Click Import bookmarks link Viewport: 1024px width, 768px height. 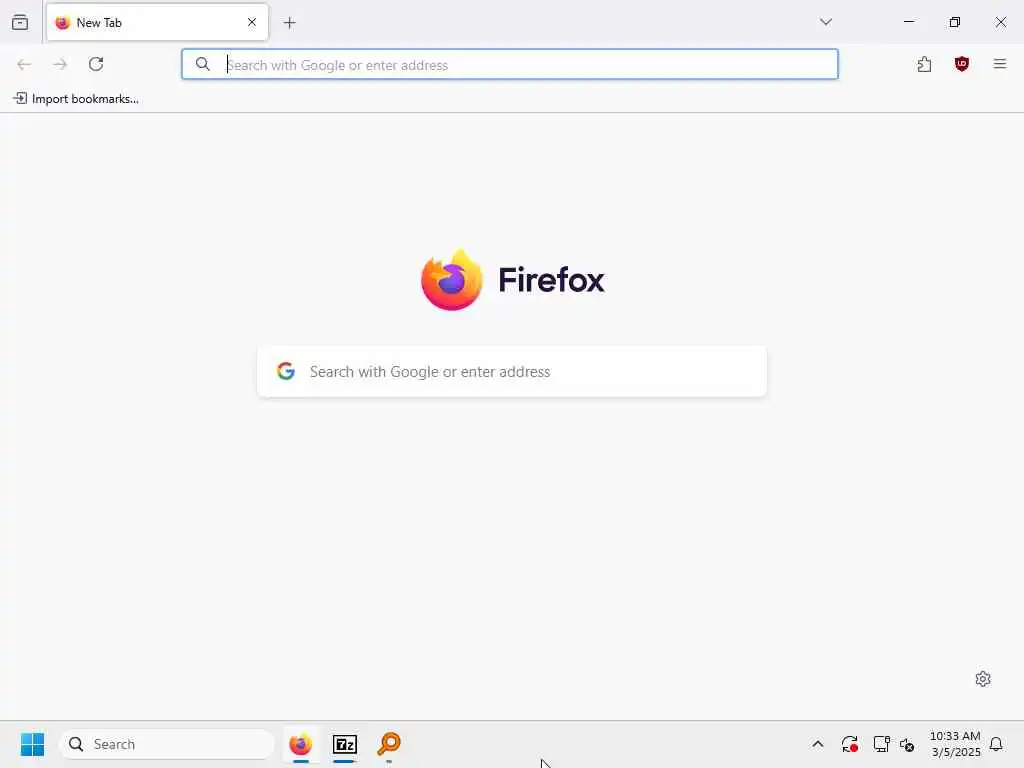coord(76,99)
